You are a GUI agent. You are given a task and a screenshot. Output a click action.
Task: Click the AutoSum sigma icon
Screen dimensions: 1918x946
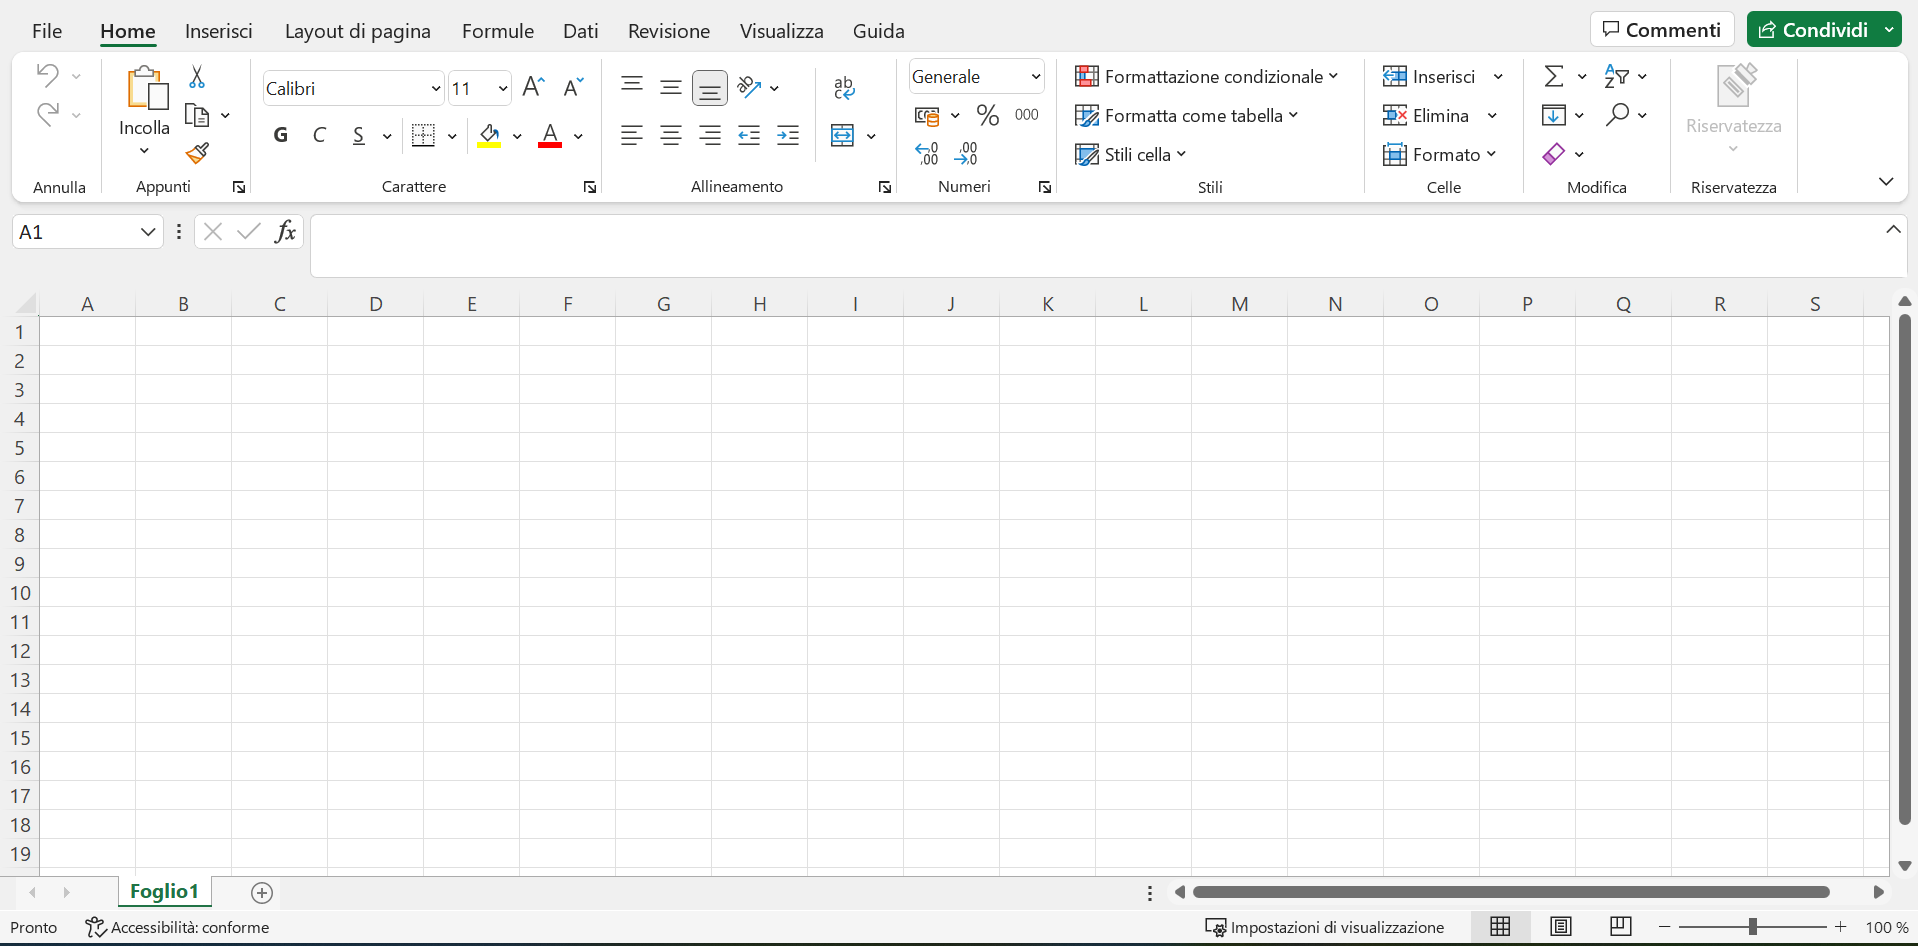tap(1554, 76)
